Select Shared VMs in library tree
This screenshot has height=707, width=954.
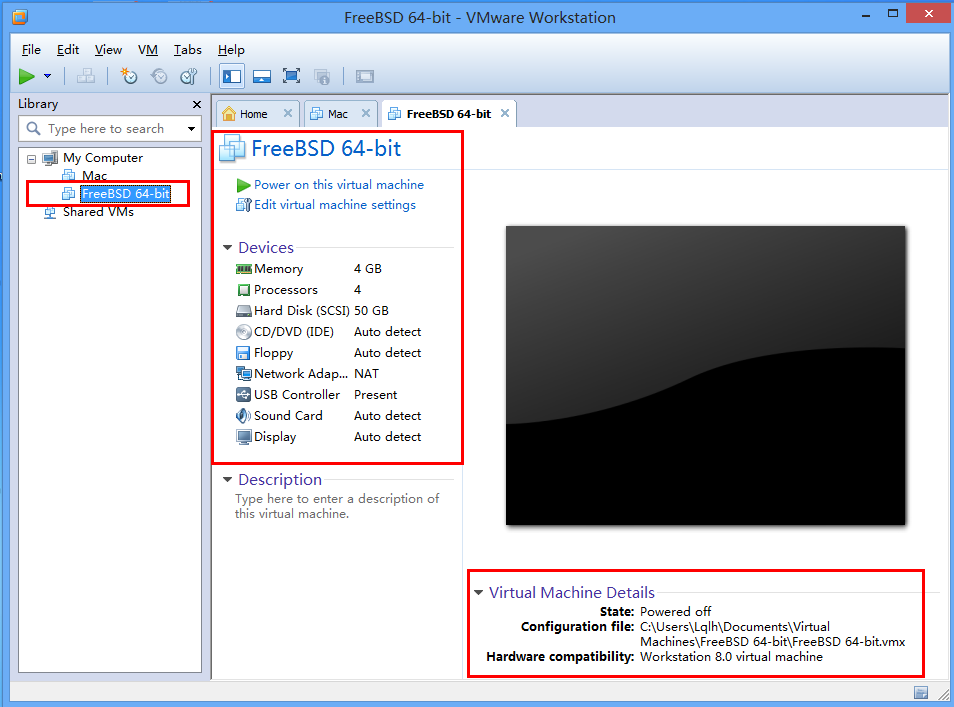click(x=98, y=212)
